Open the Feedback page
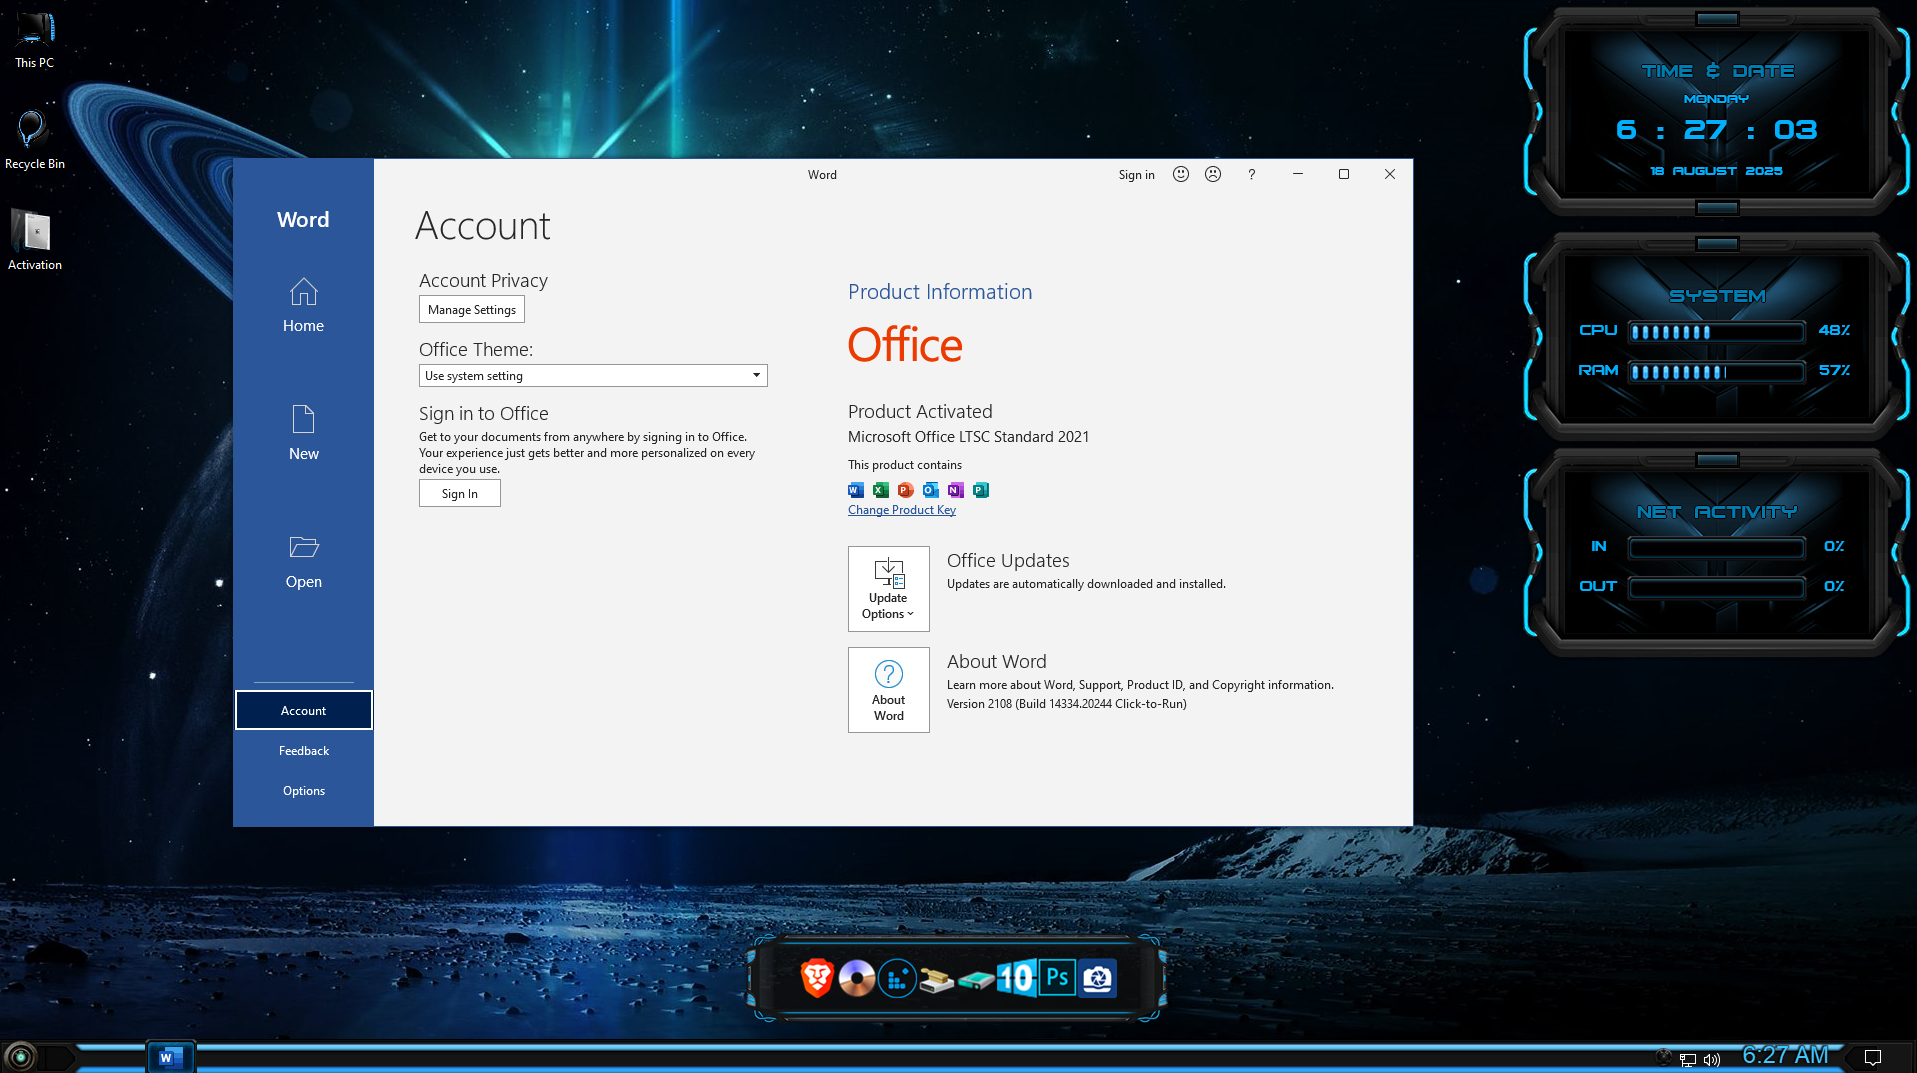 (303, 751)
